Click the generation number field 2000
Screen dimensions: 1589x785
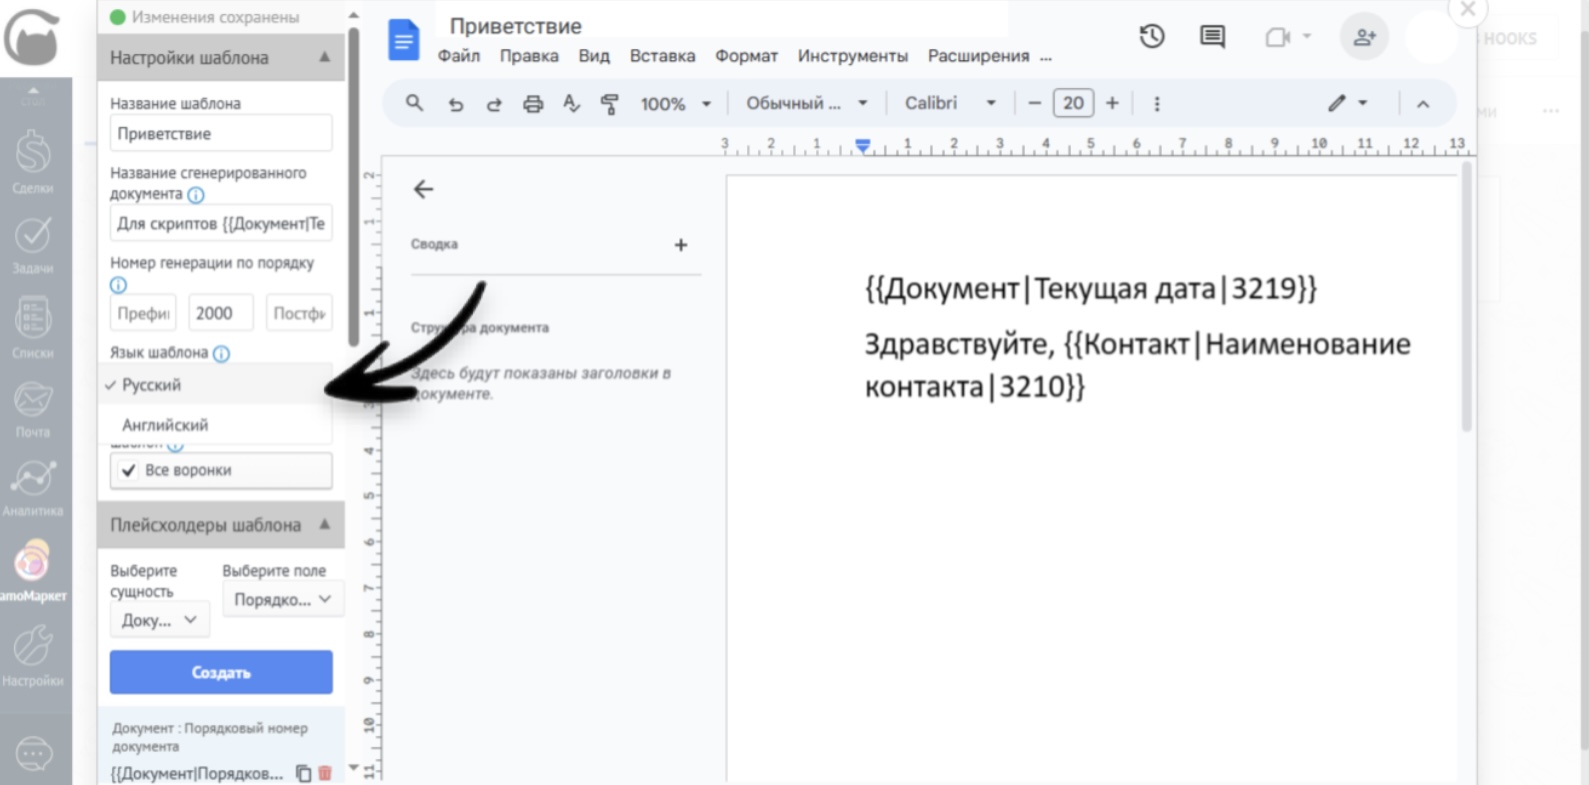click(x=221, y=313)
